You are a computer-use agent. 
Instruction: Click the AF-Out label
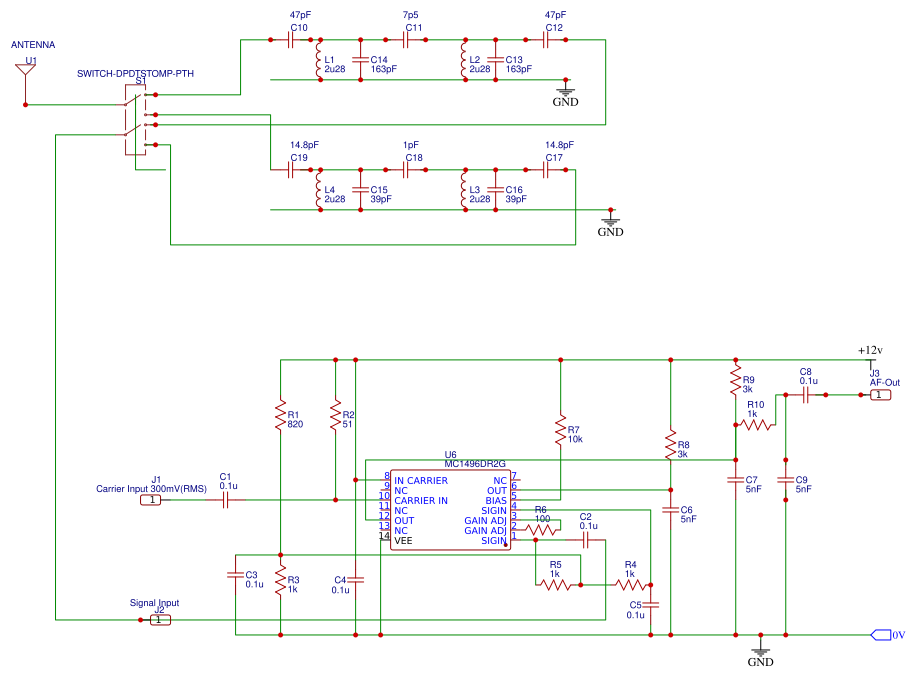click(x=885, y=382)
